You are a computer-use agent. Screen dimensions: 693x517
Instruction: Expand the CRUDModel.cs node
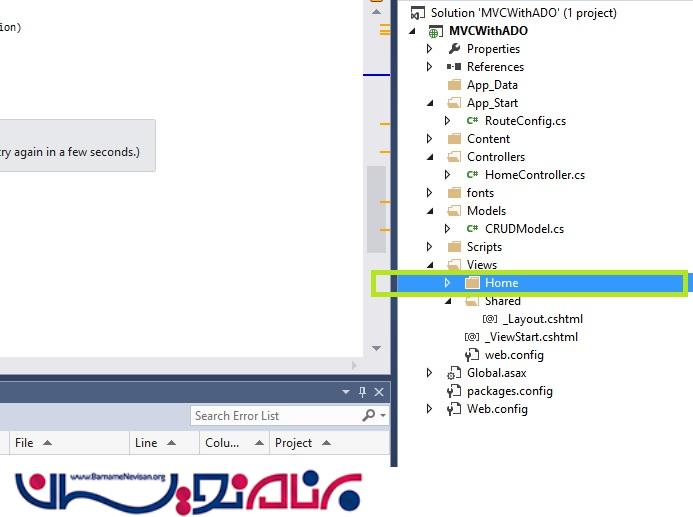point(447,228)
